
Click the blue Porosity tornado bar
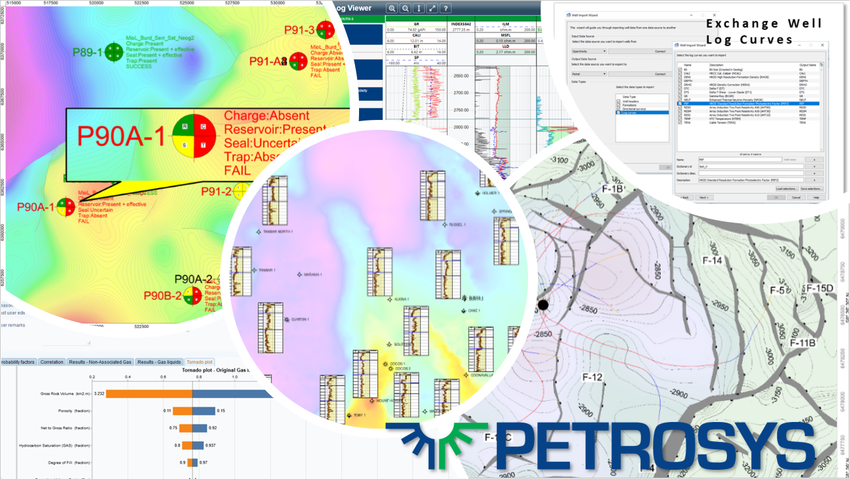tap(204, 411)
